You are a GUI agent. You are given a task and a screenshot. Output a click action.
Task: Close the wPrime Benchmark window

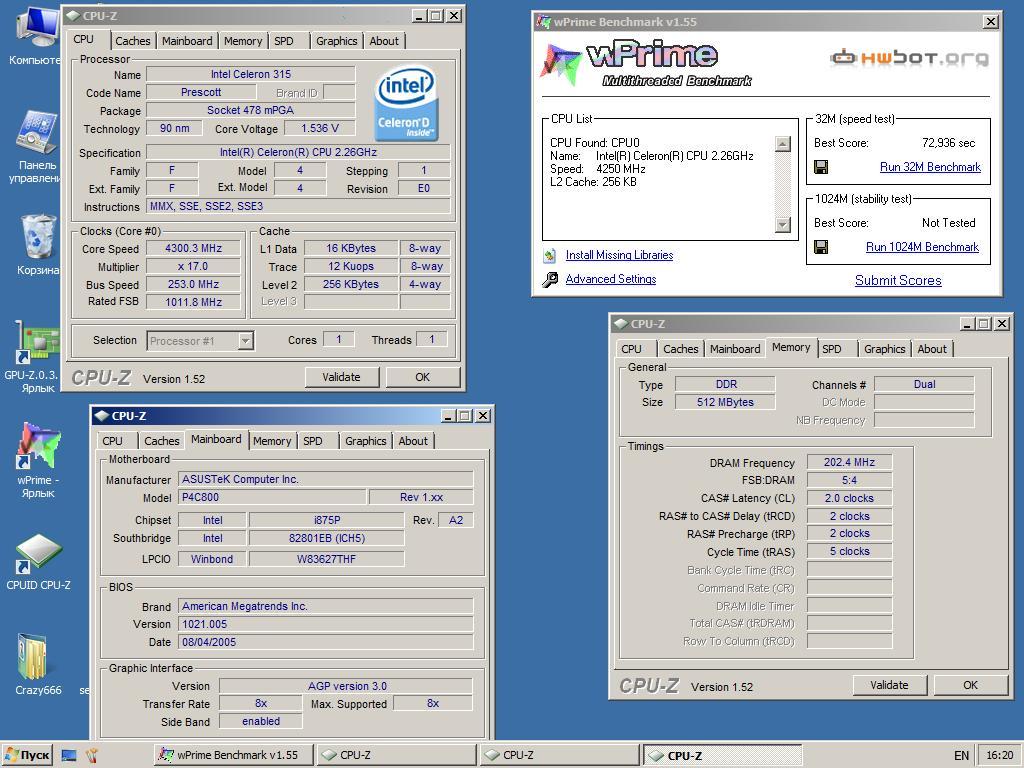click(x=991, y=22)
